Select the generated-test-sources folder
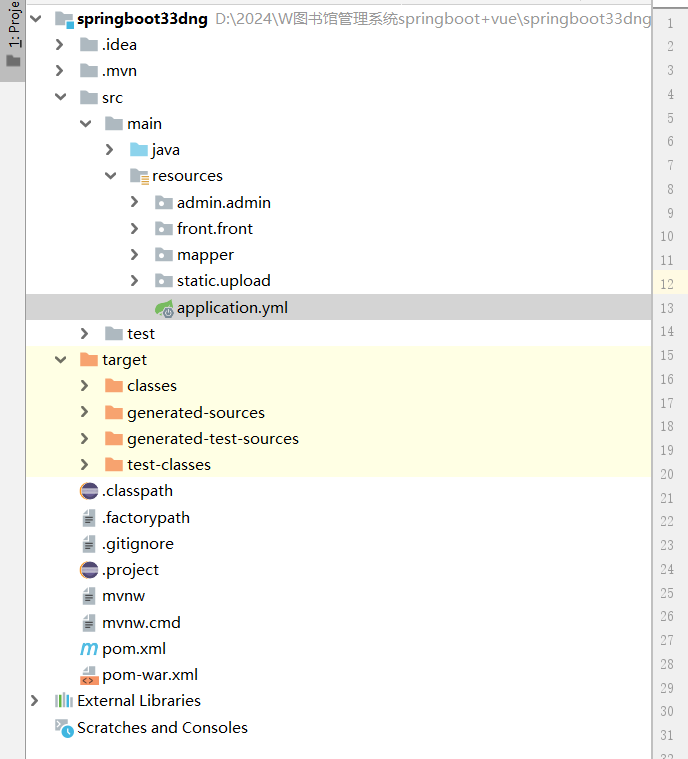 coord(212,439)
